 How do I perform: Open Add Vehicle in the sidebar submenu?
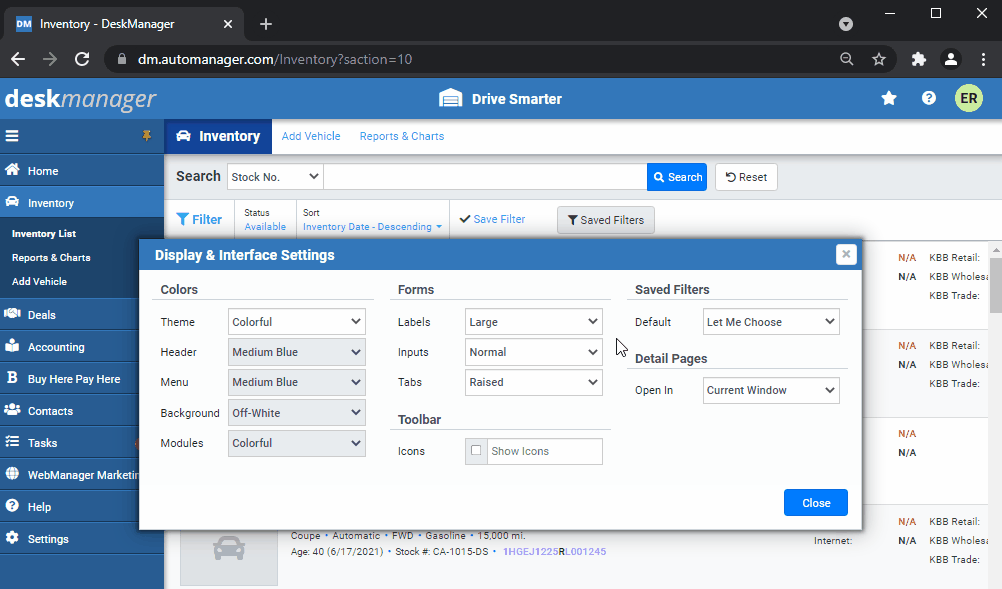pos(40,281)
